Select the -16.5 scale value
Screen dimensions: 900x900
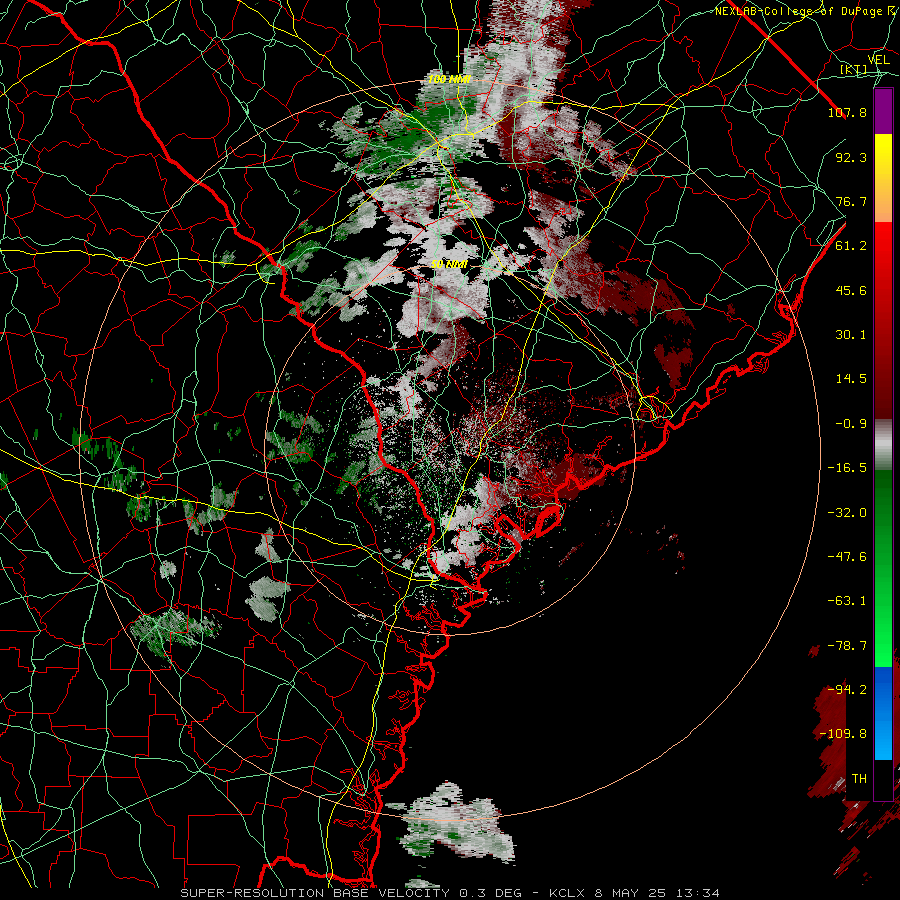(847, 468)
